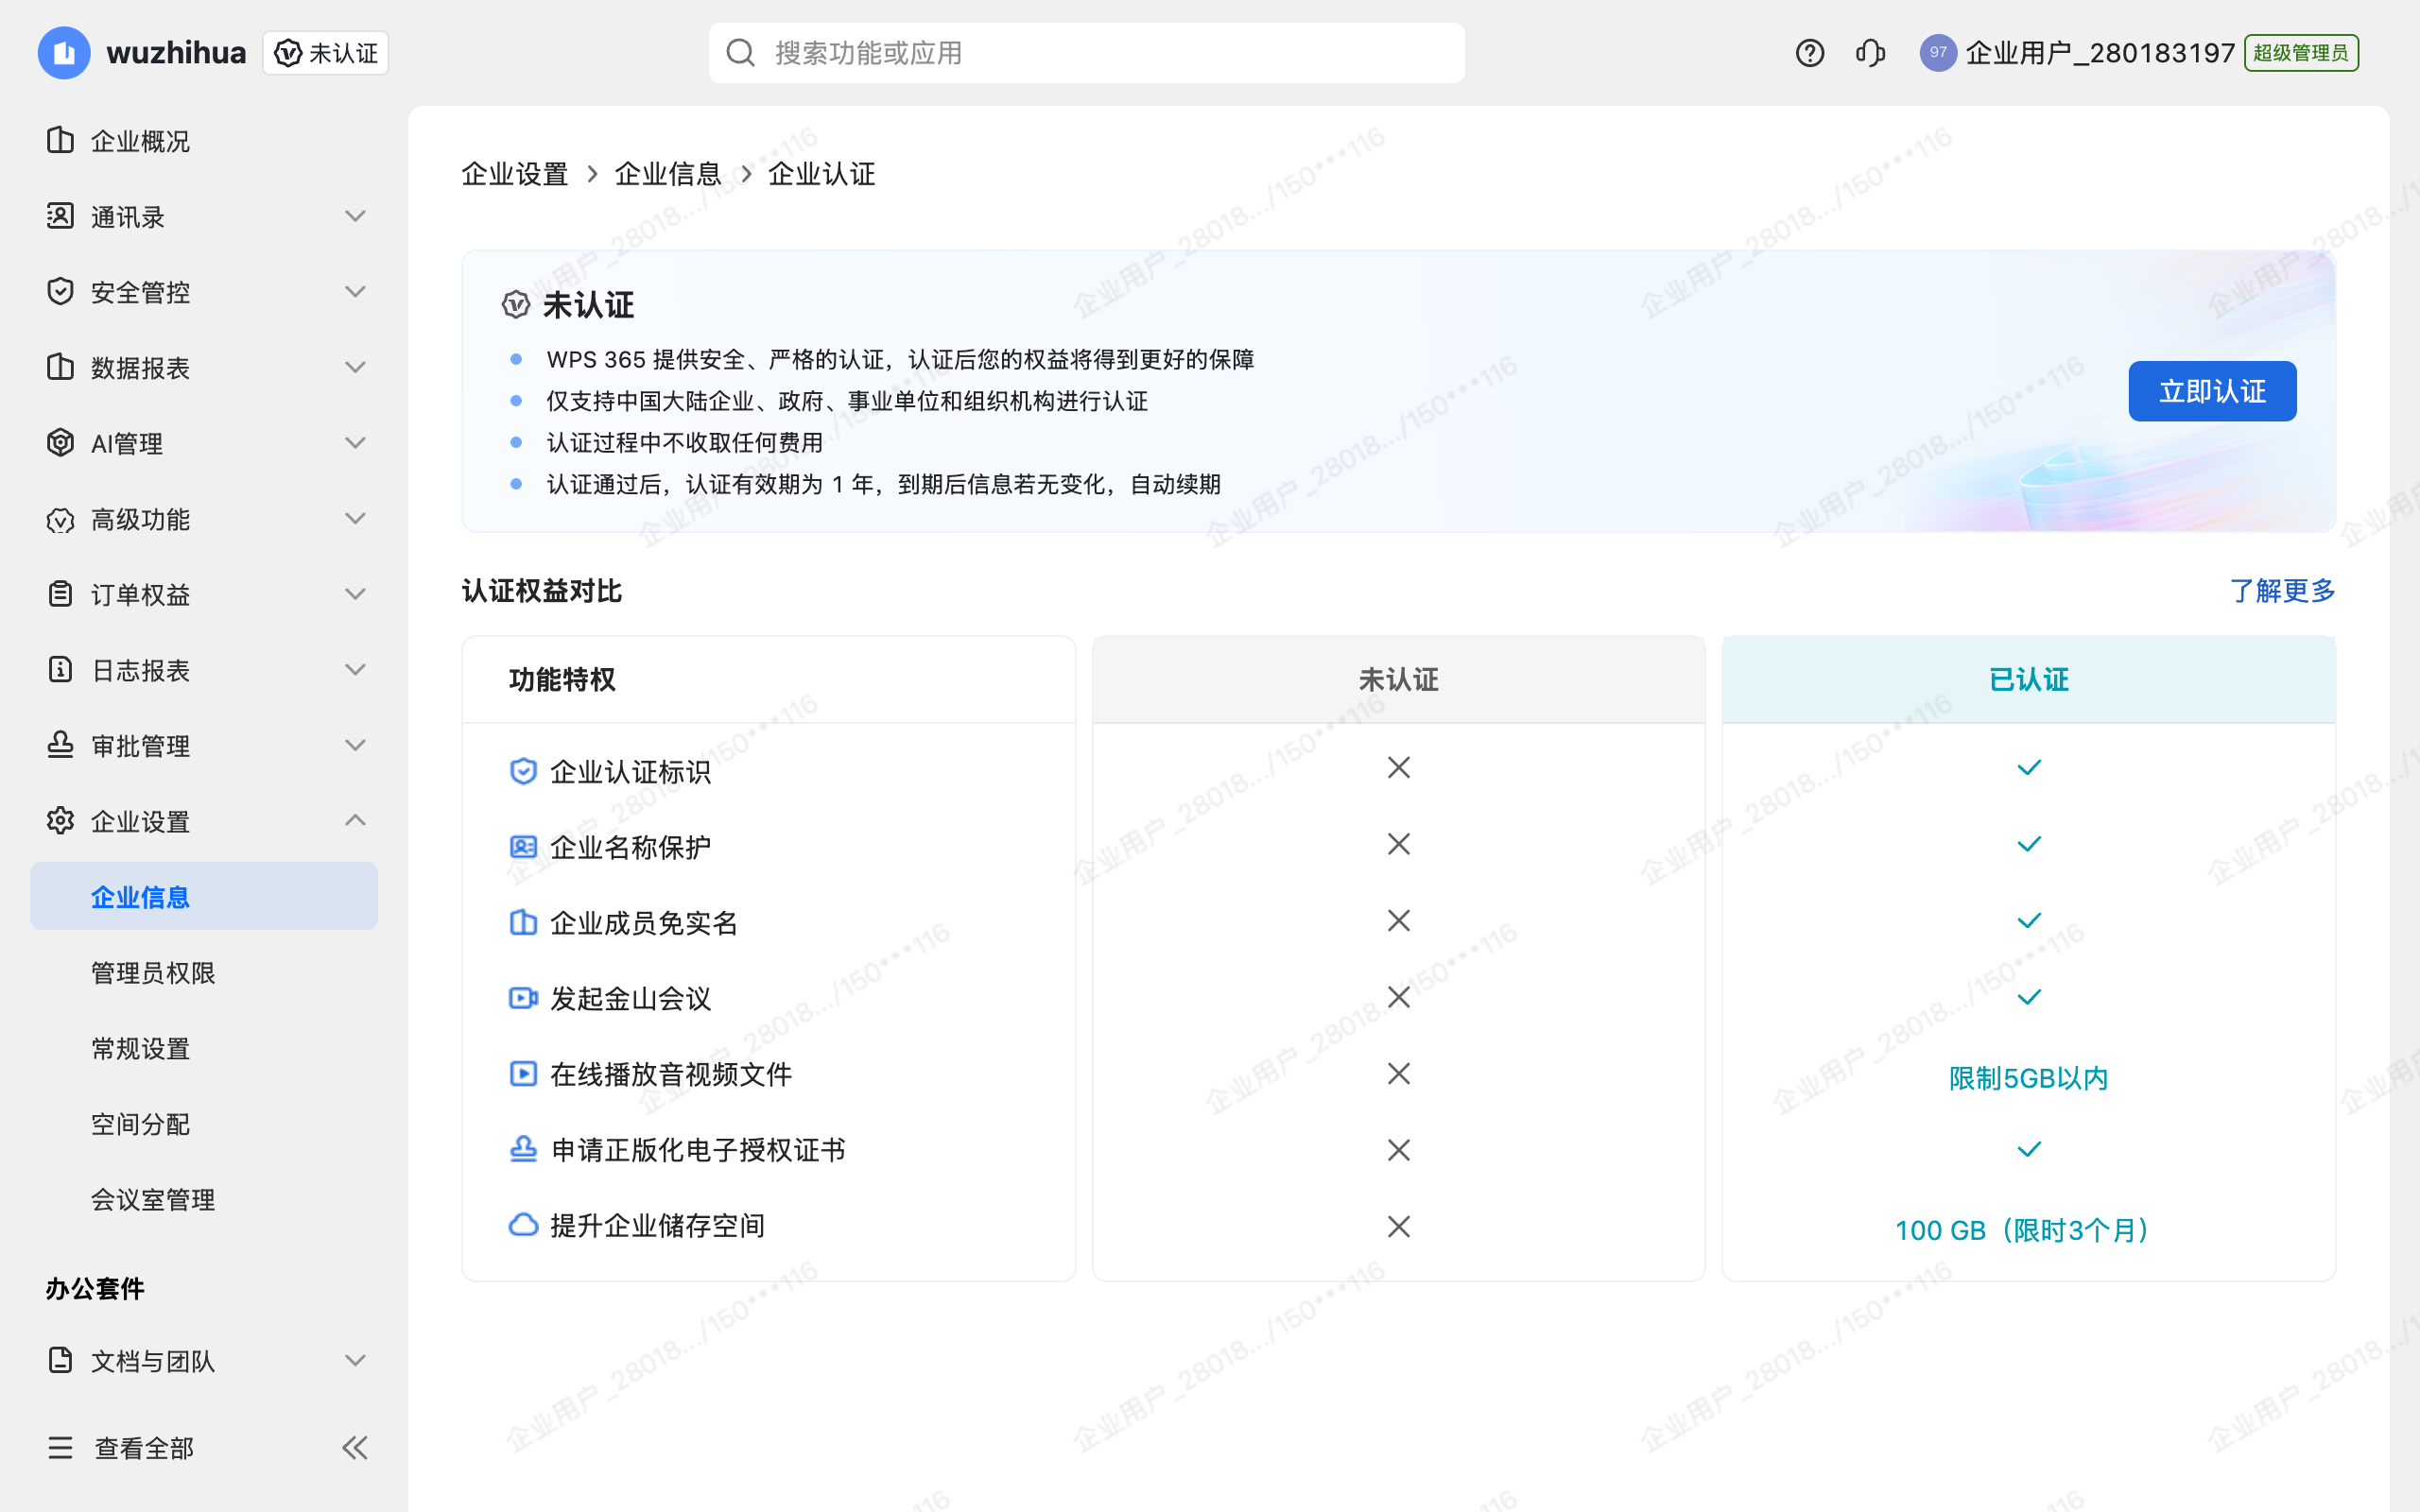Open the 了解更多 link
Viewport: 2420px width, 1512px height.
point(2282,591)
